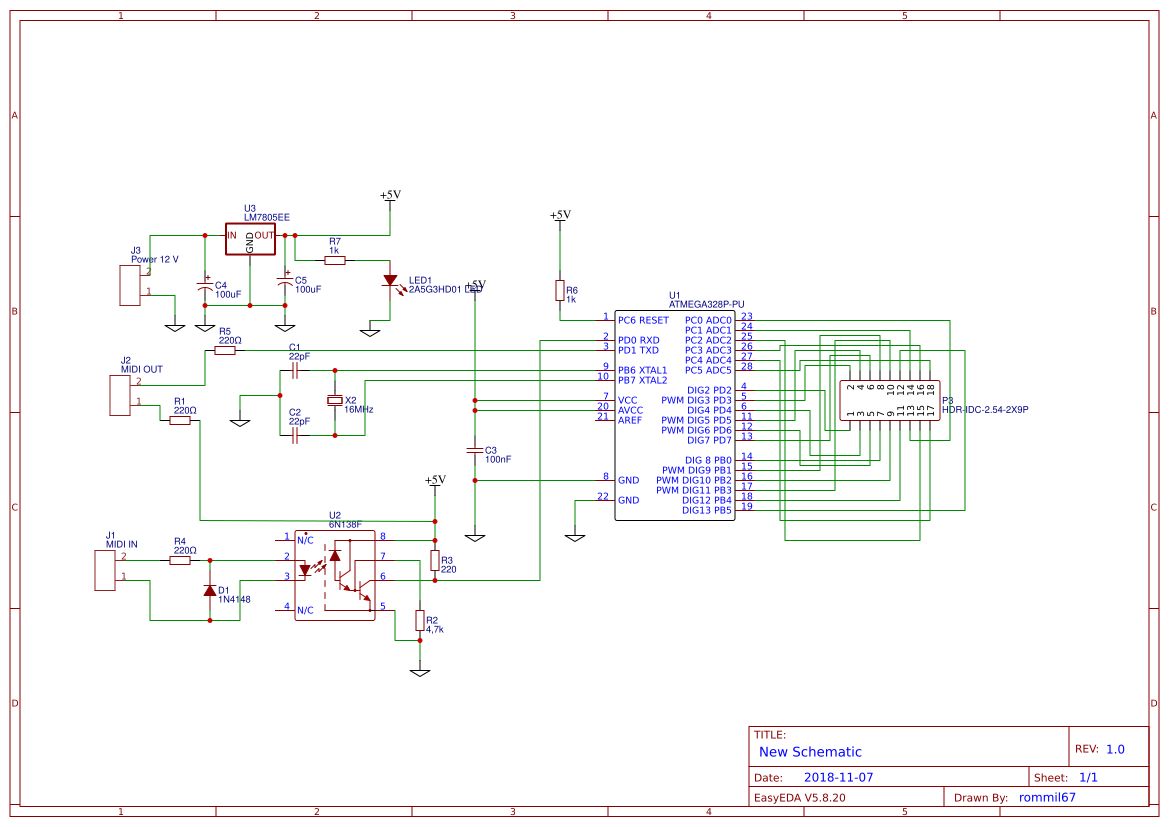Screen dimensions: 1169x827
Task: Click the Power 12V connector J3
Action: [128, 280]
